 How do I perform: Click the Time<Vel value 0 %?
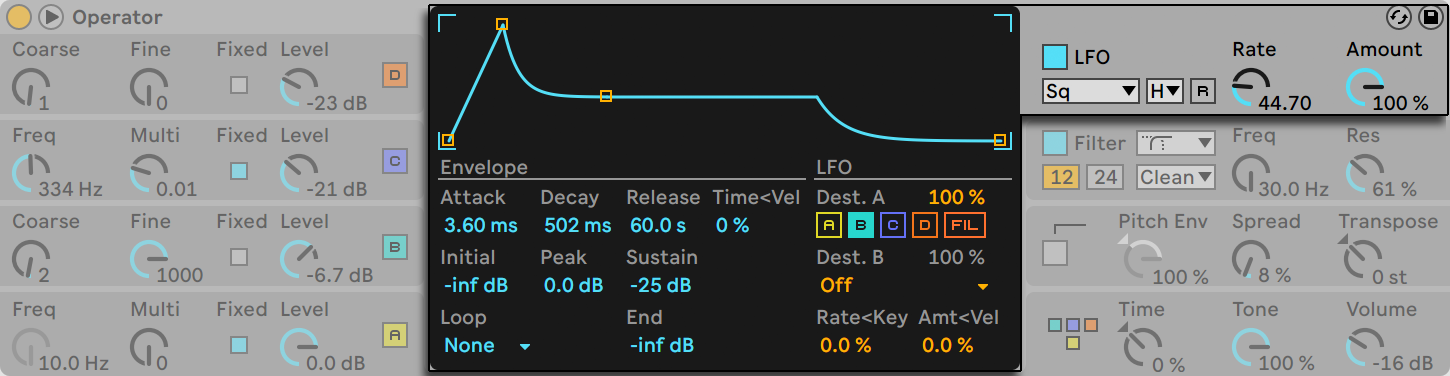coord(733,226)
